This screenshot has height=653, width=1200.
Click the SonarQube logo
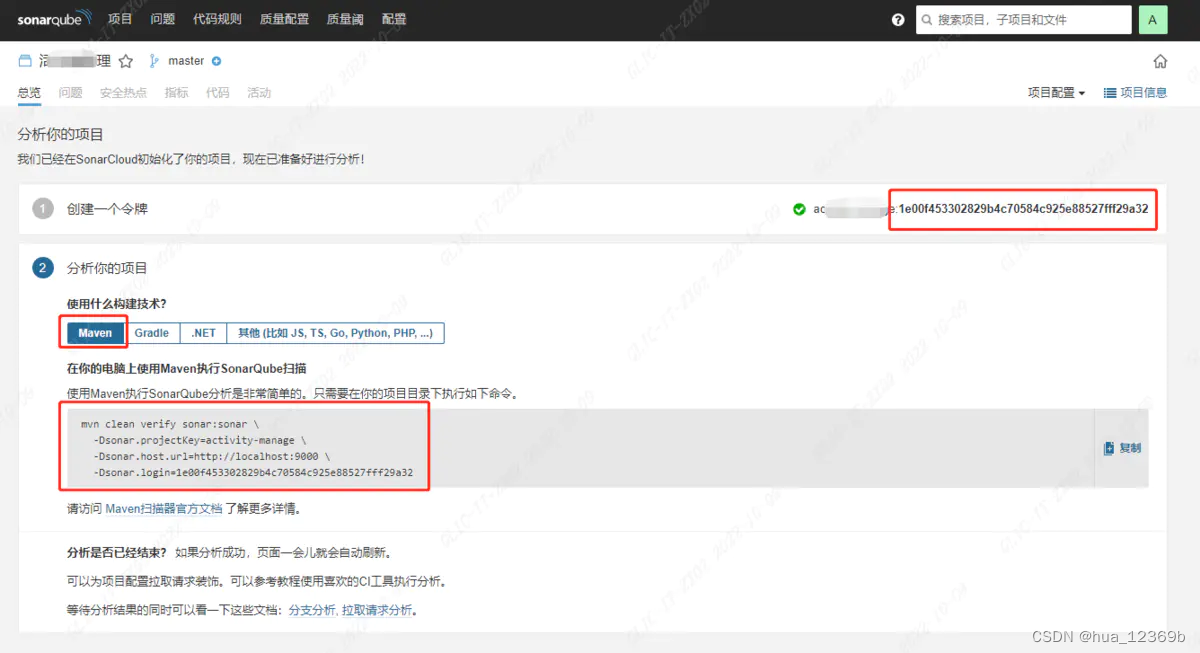tap(54, 19)
